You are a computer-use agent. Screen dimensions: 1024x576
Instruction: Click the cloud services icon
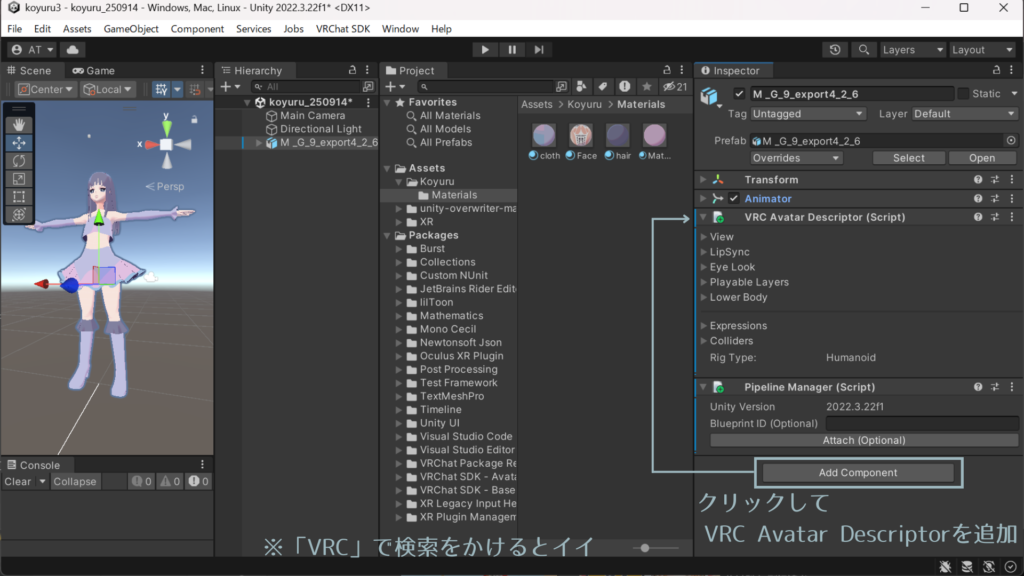(x=74, y=49)
